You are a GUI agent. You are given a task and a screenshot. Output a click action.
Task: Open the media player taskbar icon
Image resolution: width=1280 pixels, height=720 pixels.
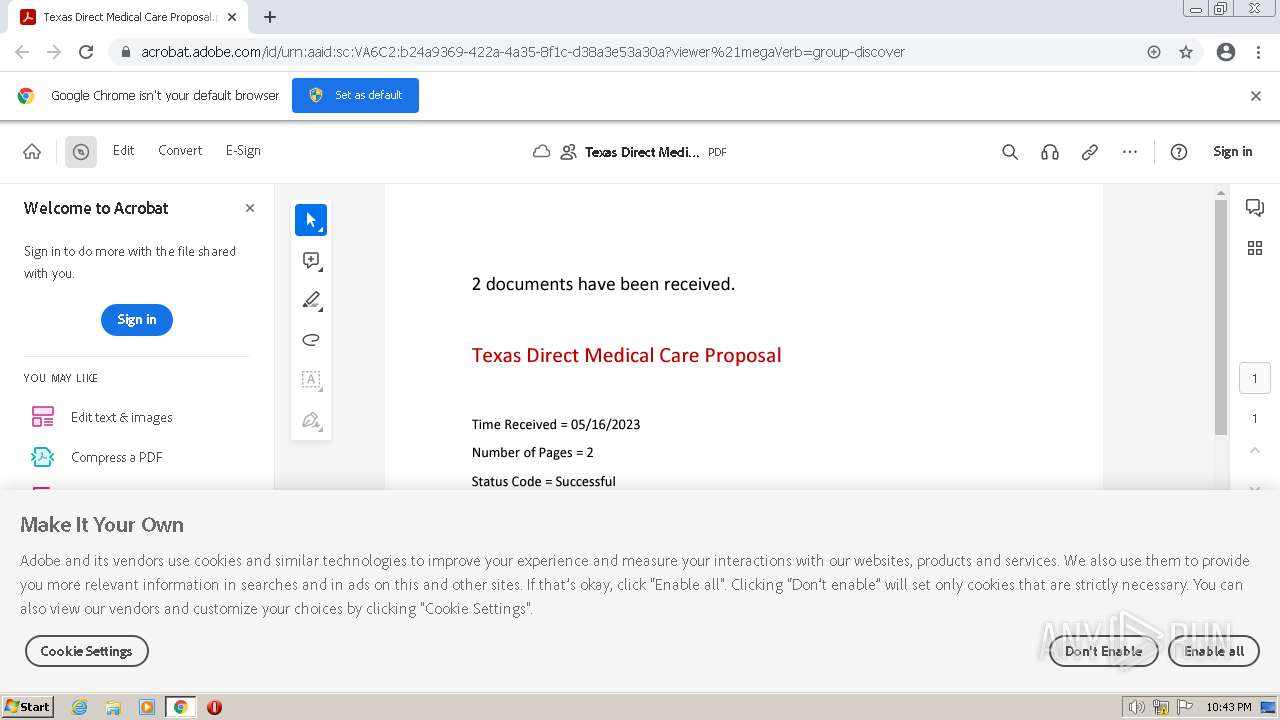pyautogui.click(x=147, y=707)
